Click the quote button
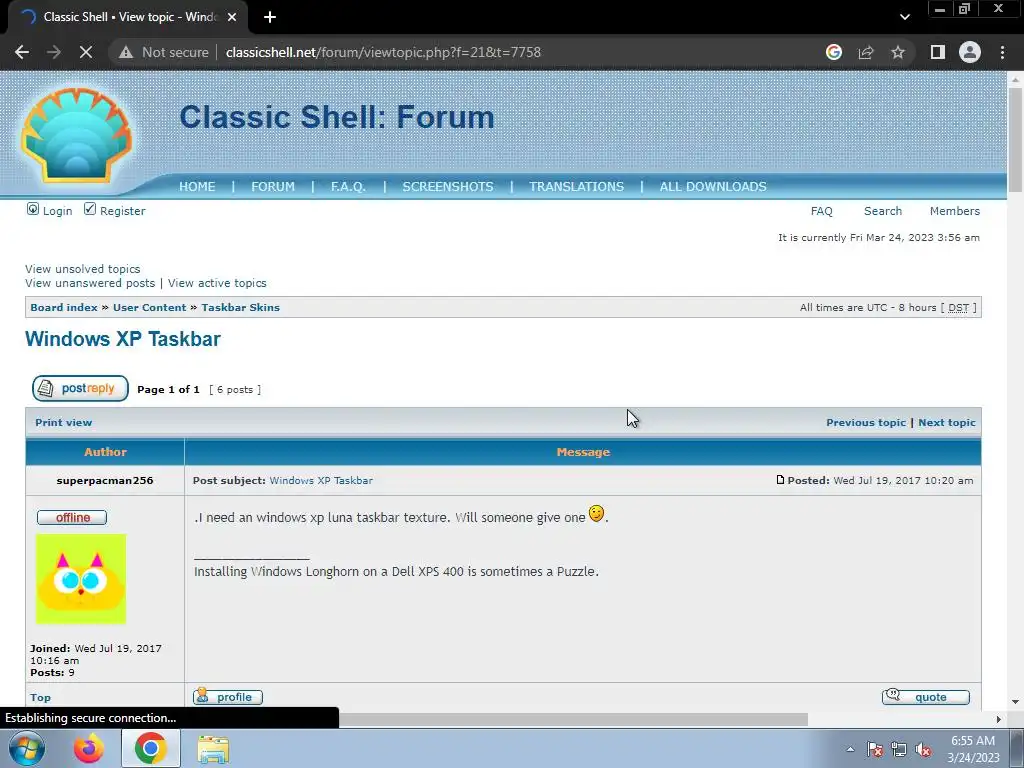Viewport: 1024px width, 768px height. coord(925,697)
